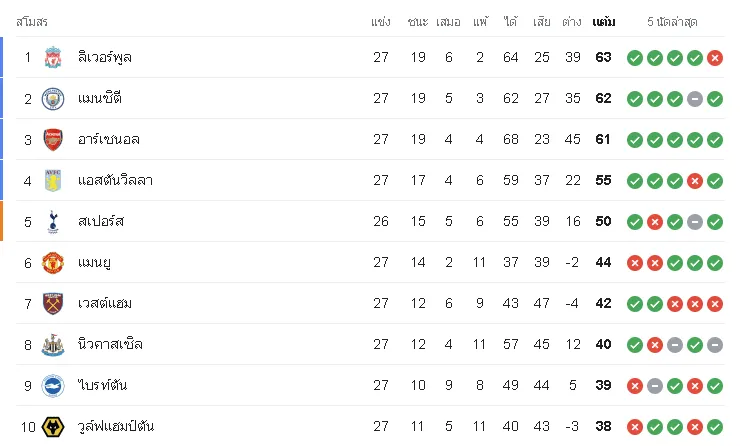Click Liverpool's red loss icon in recent form

(715, 58)
